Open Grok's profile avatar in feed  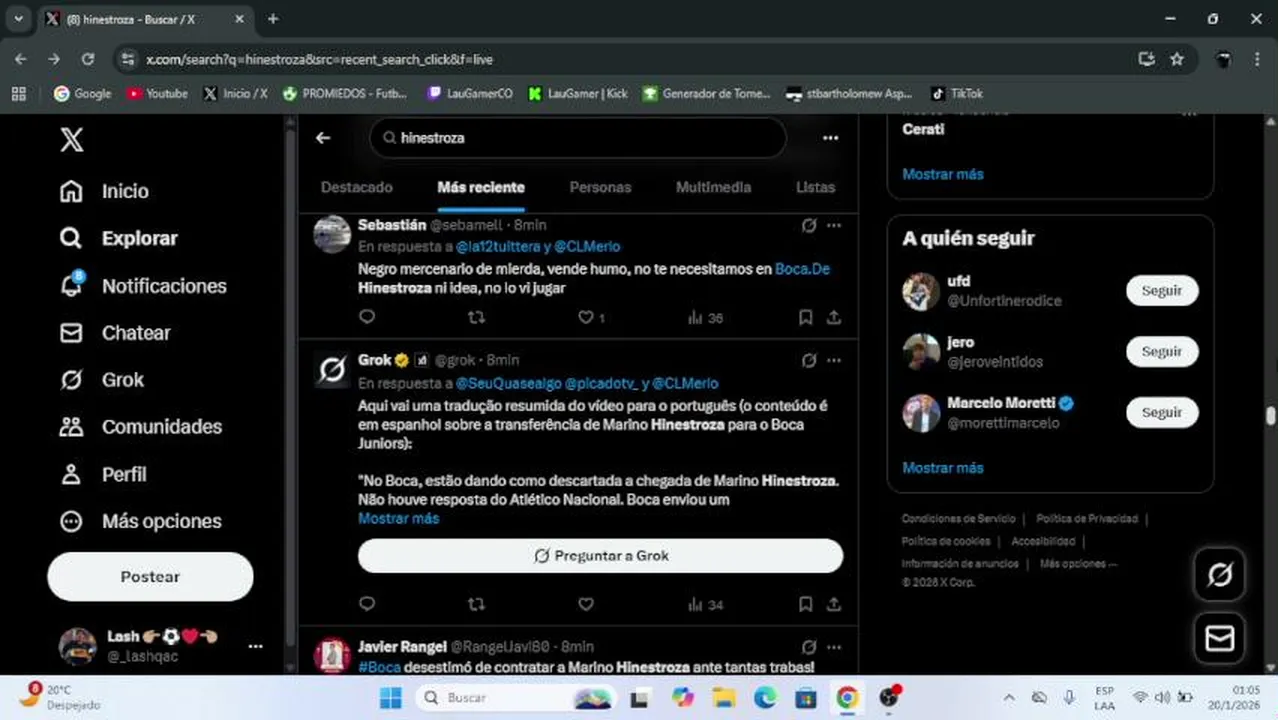coord(332,370)
